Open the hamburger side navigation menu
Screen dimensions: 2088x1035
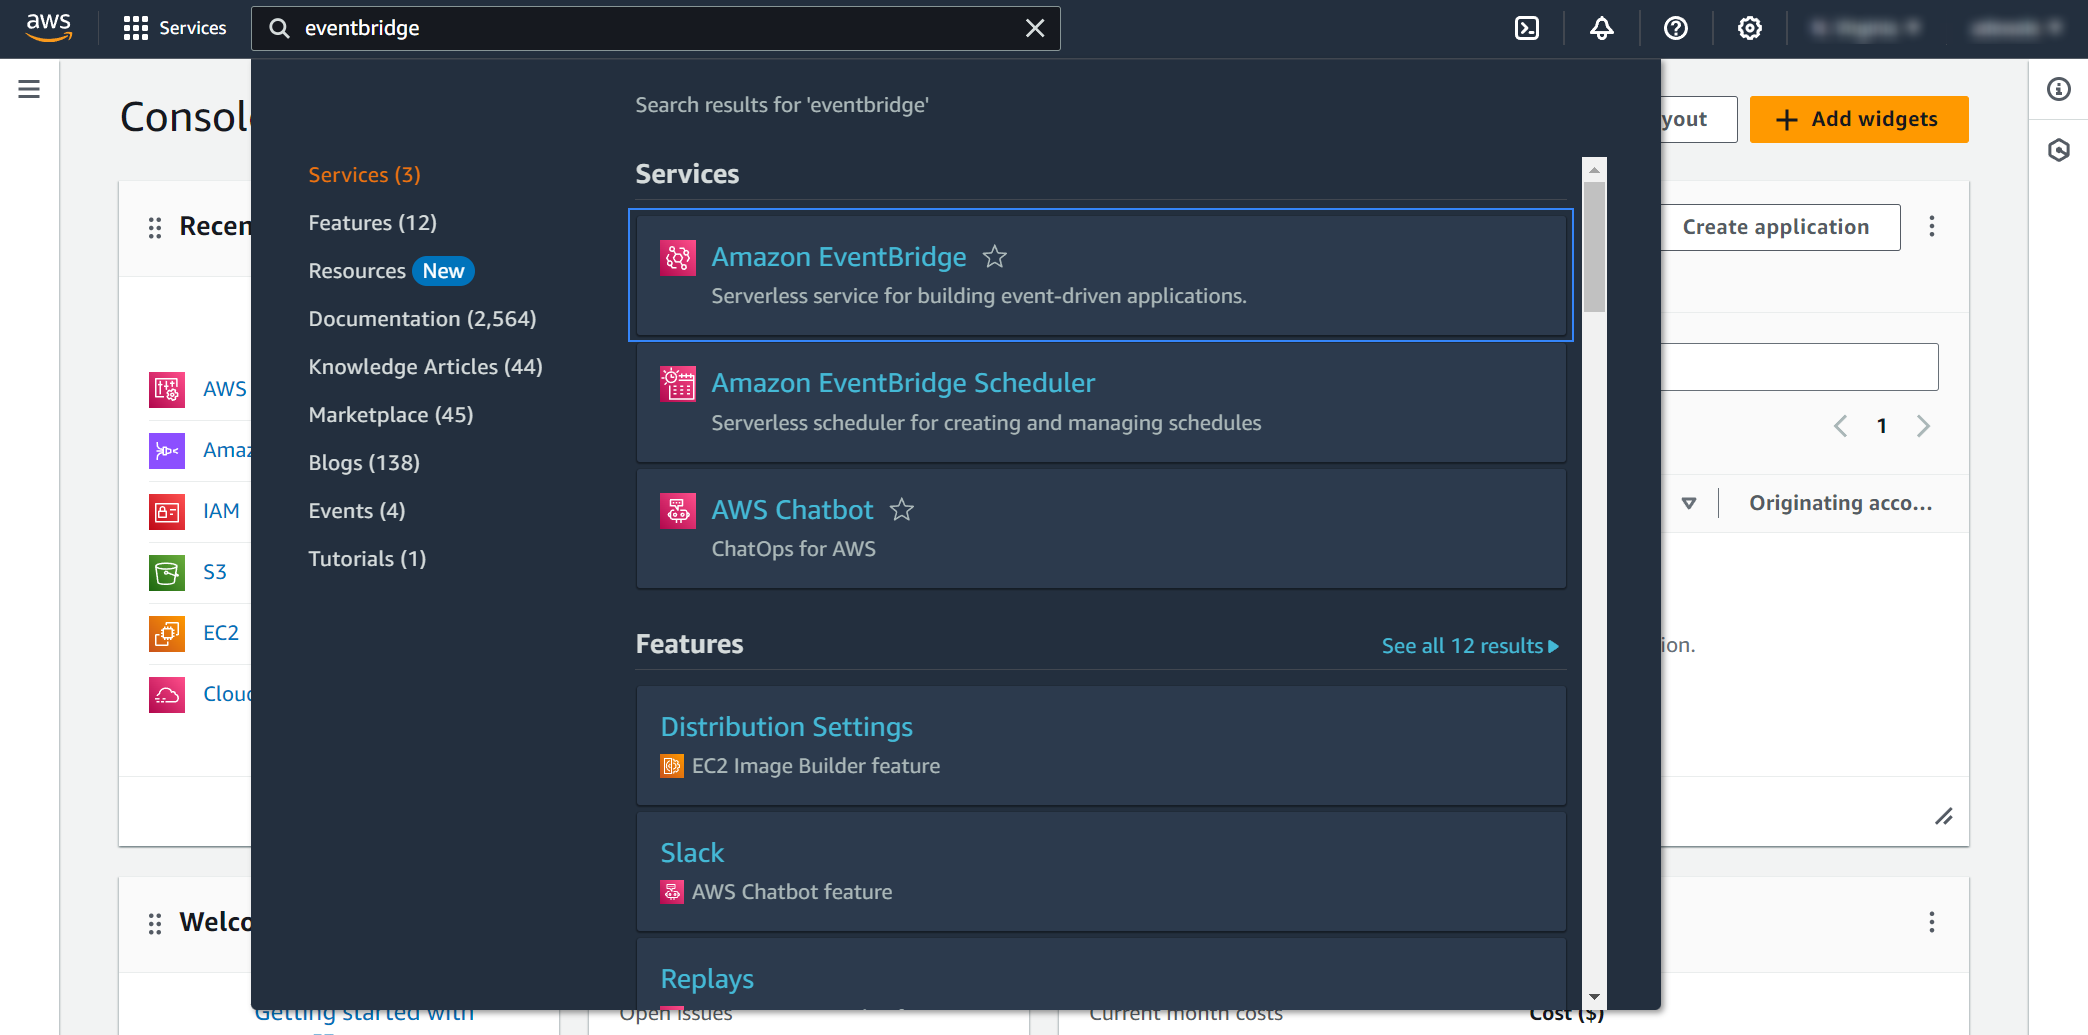point(29,89)
